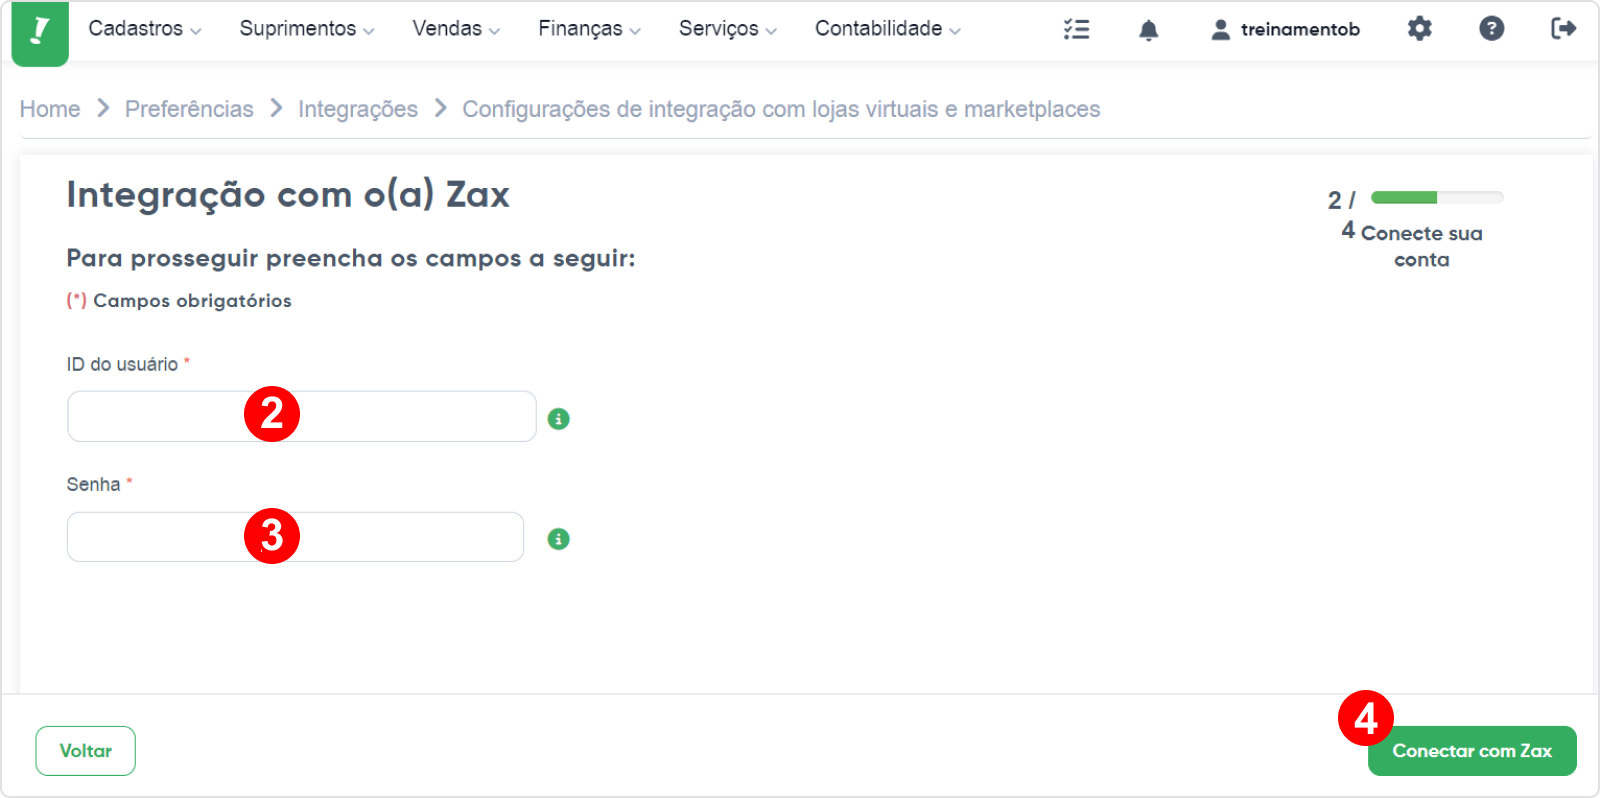Click the step progress bar
1600x798 pixels.
[x=1437, y=197]
